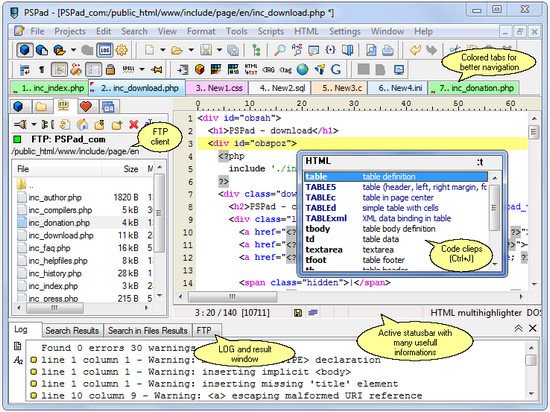Click the FTP home directory icon
The height and width of the screenshot is (412, 550).
(x=82, y=124)
